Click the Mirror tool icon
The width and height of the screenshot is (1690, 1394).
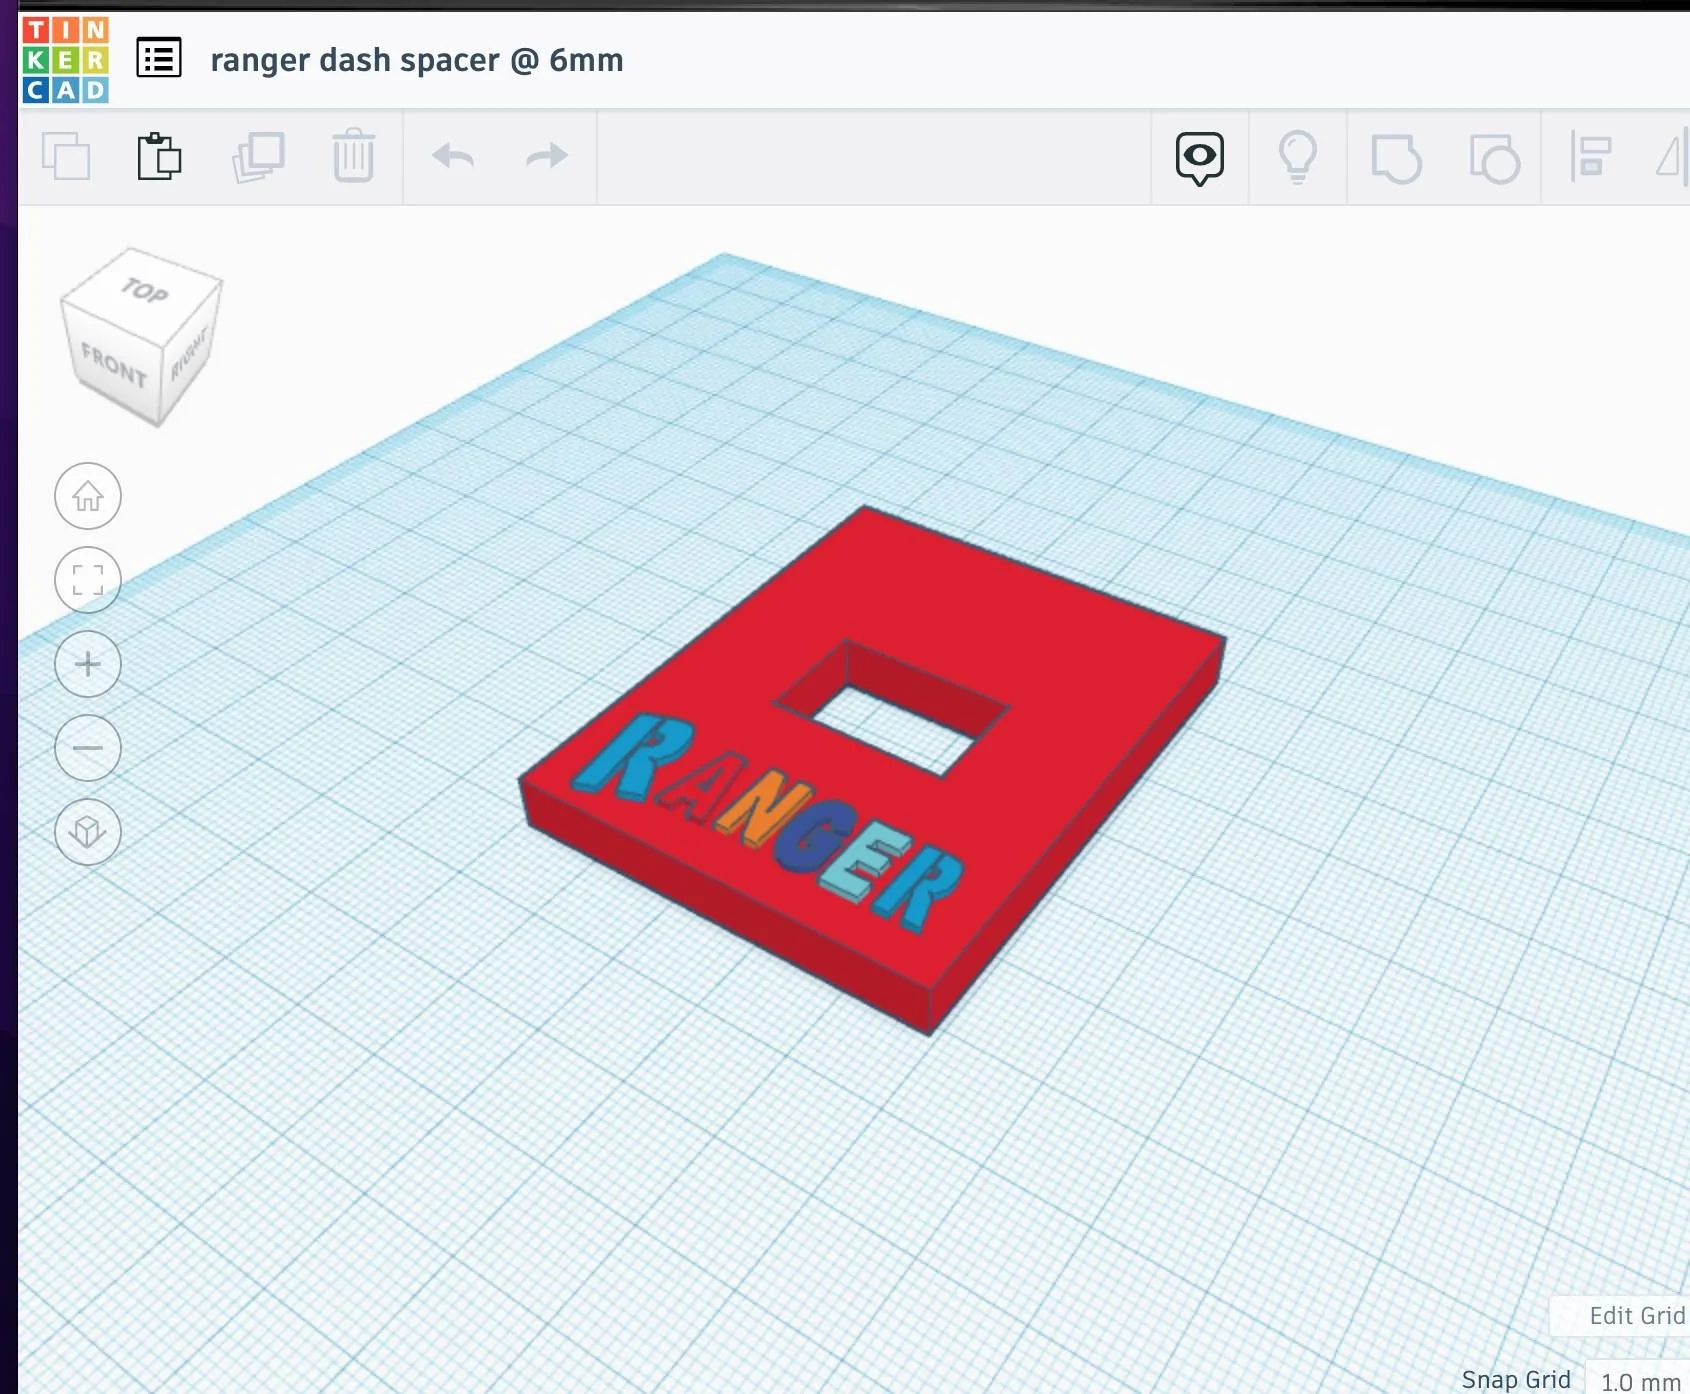tap(1672, 157)
